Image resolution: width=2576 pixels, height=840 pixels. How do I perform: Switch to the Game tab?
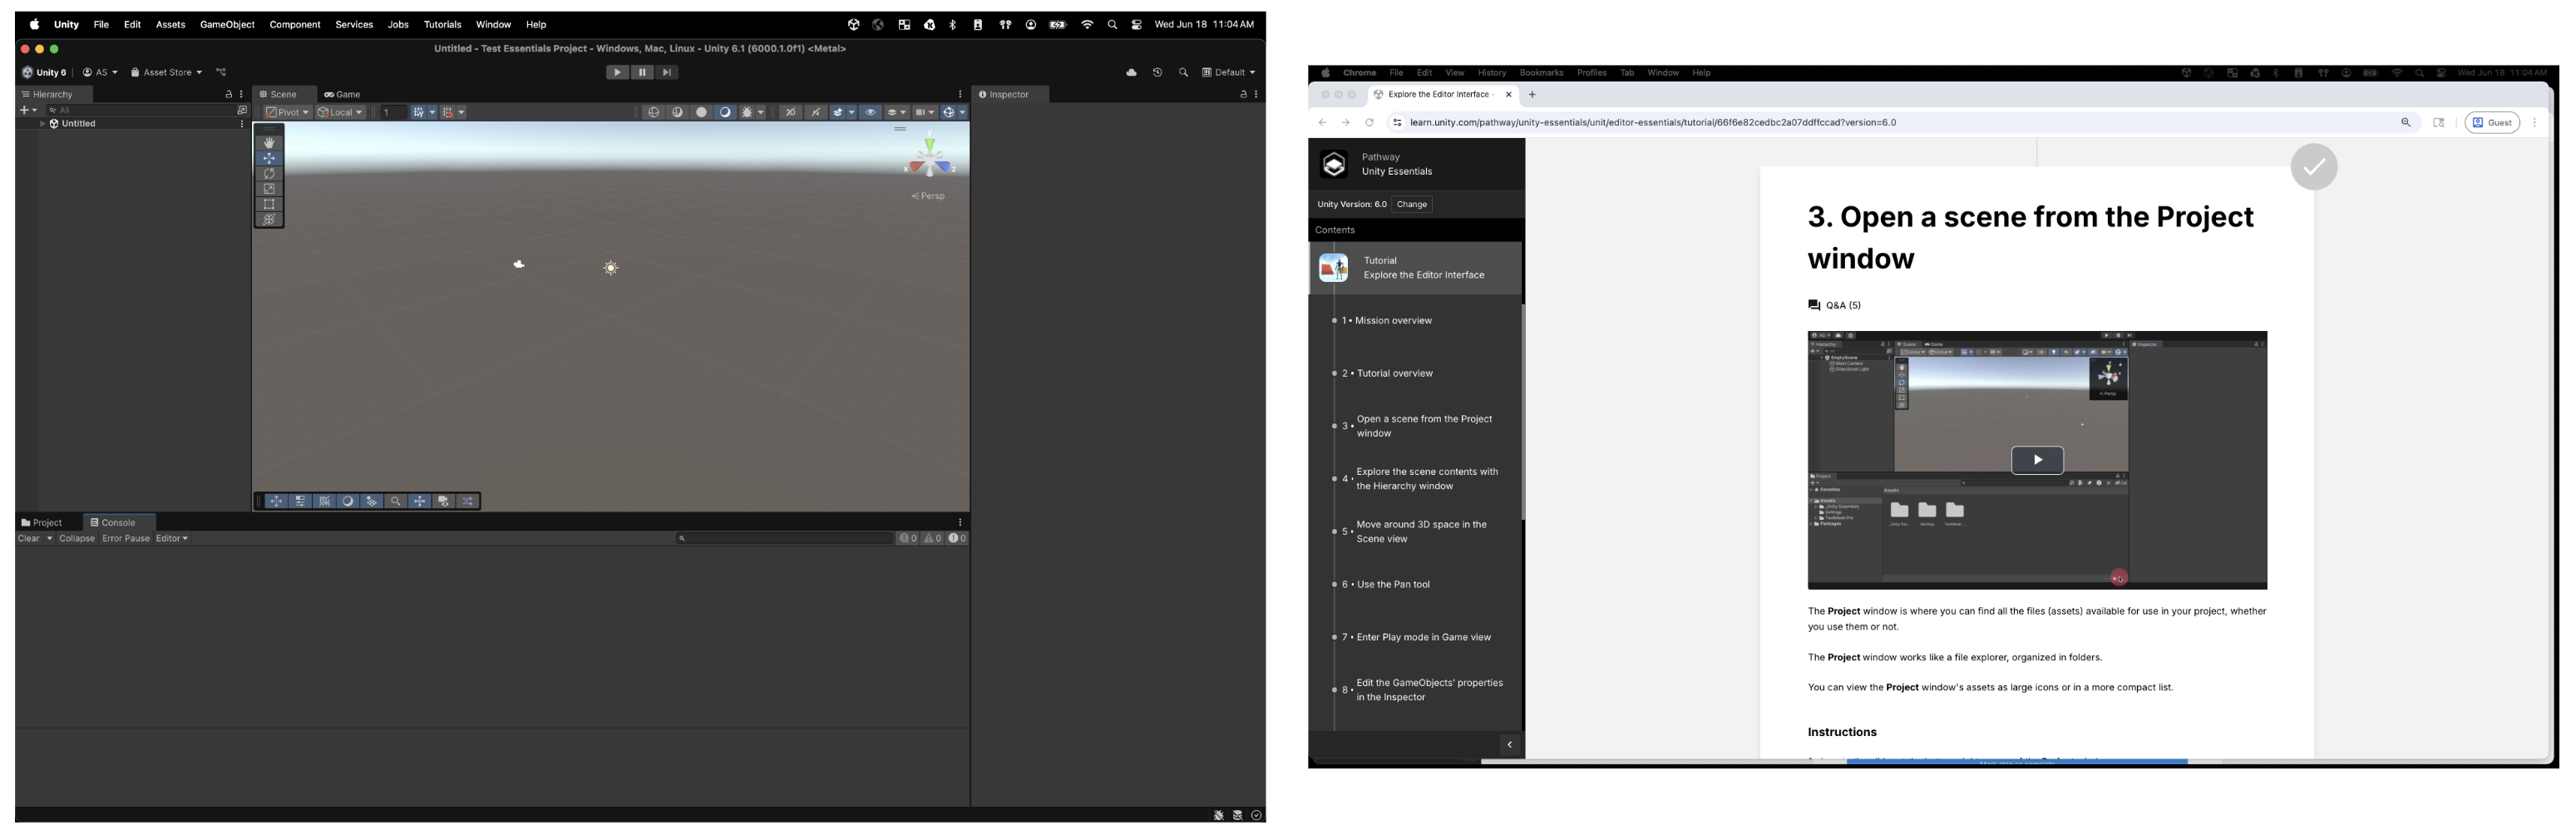[x=342, y=94]
